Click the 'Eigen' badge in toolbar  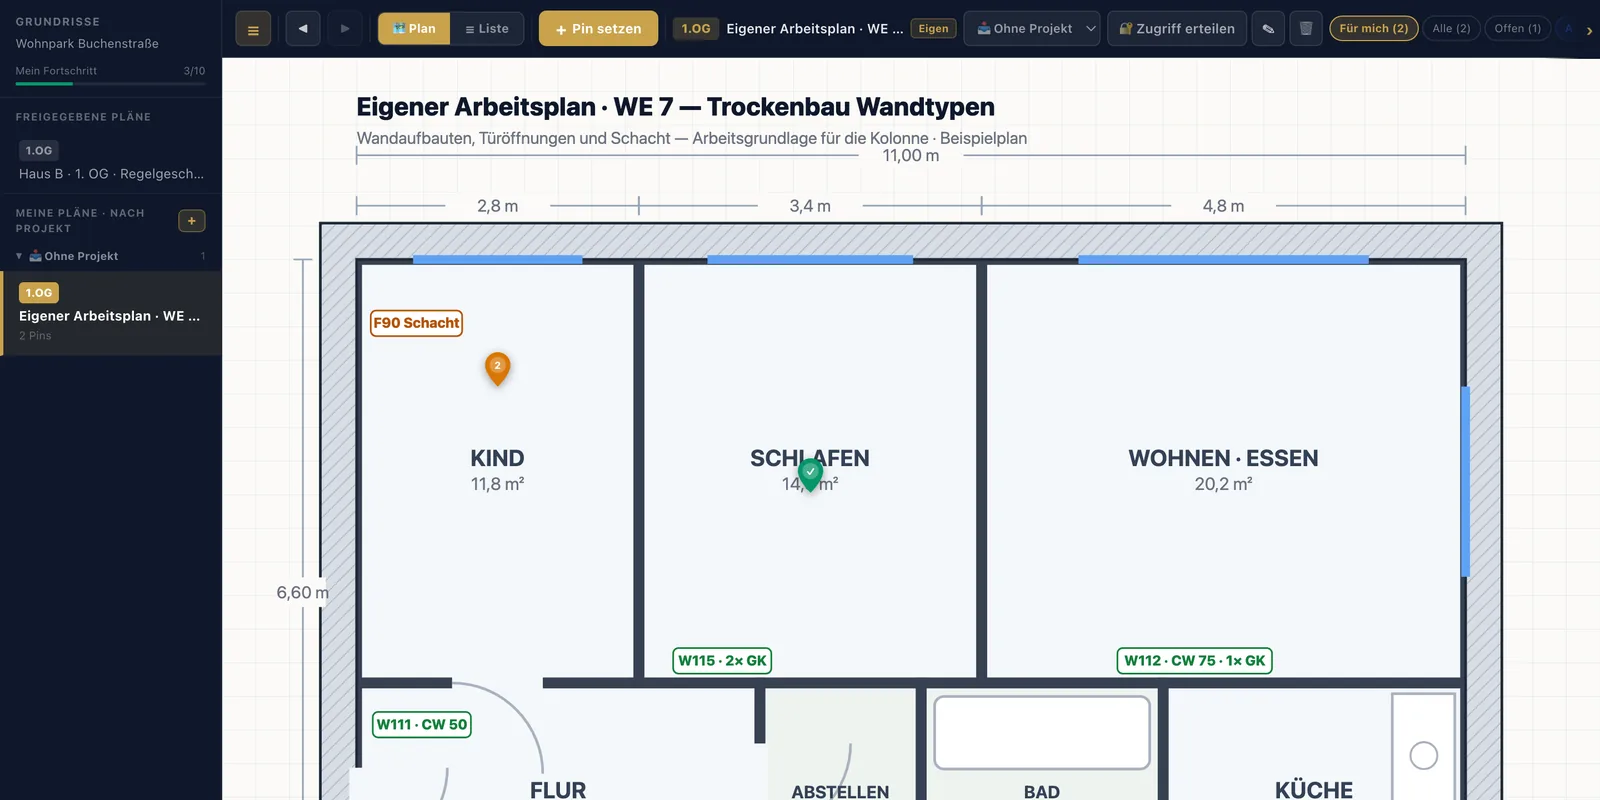[933, 29]
